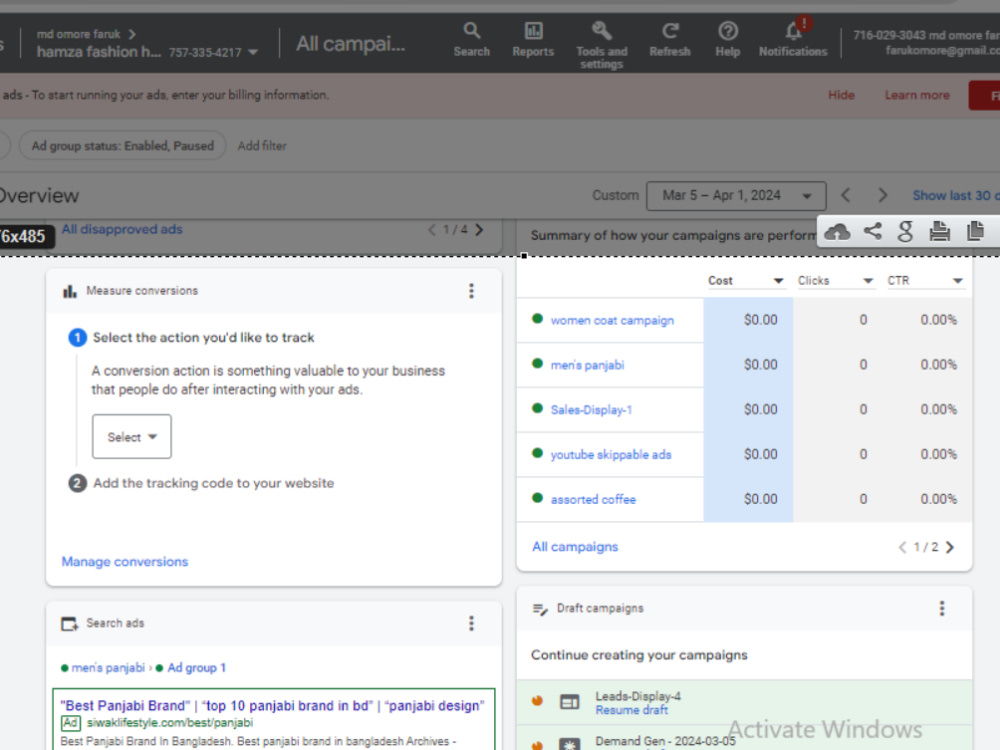1000x750 pixels.
Task: Open Manage conversions link
Action: tap(125, 562)
